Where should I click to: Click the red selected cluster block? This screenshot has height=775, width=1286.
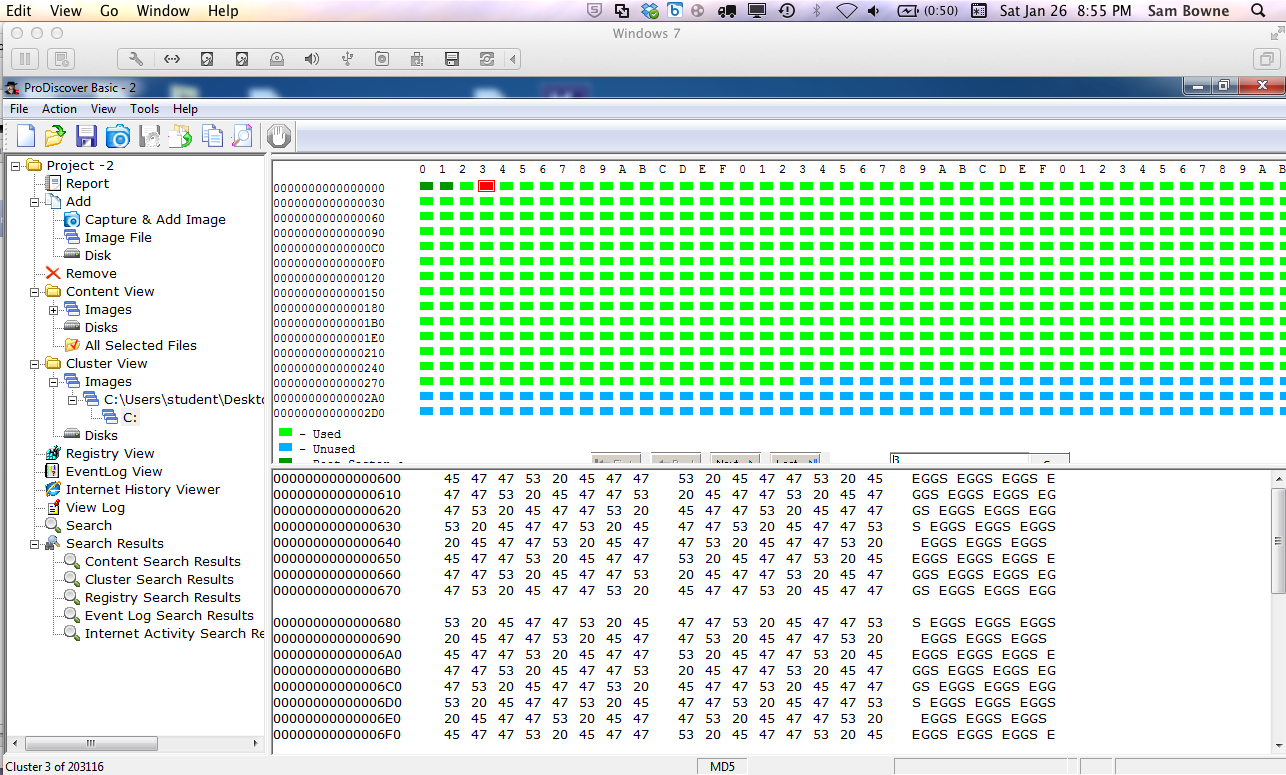(x=486, y=186)
